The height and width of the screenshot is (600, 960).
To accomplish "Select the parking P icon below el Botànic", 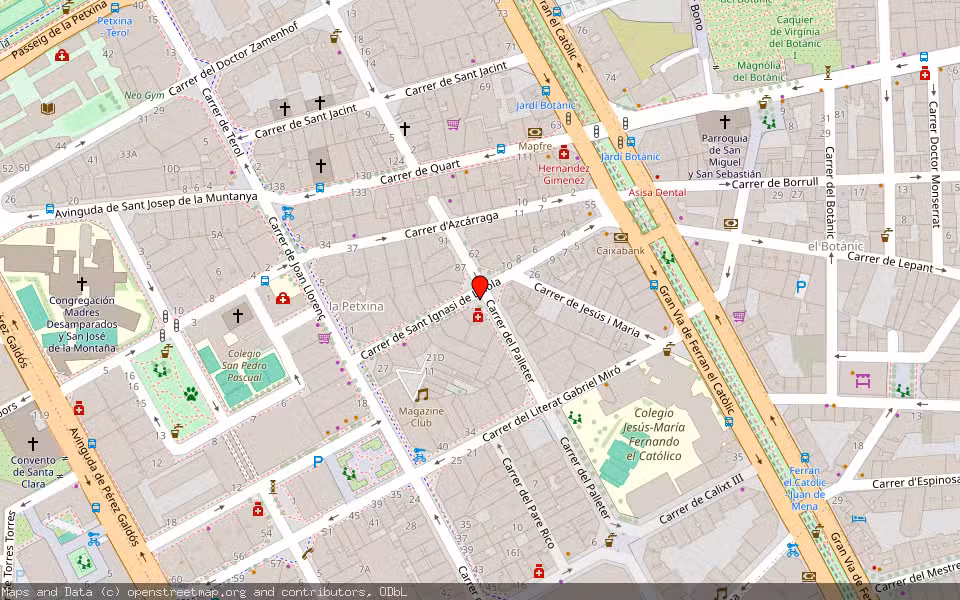I will 800,287.
